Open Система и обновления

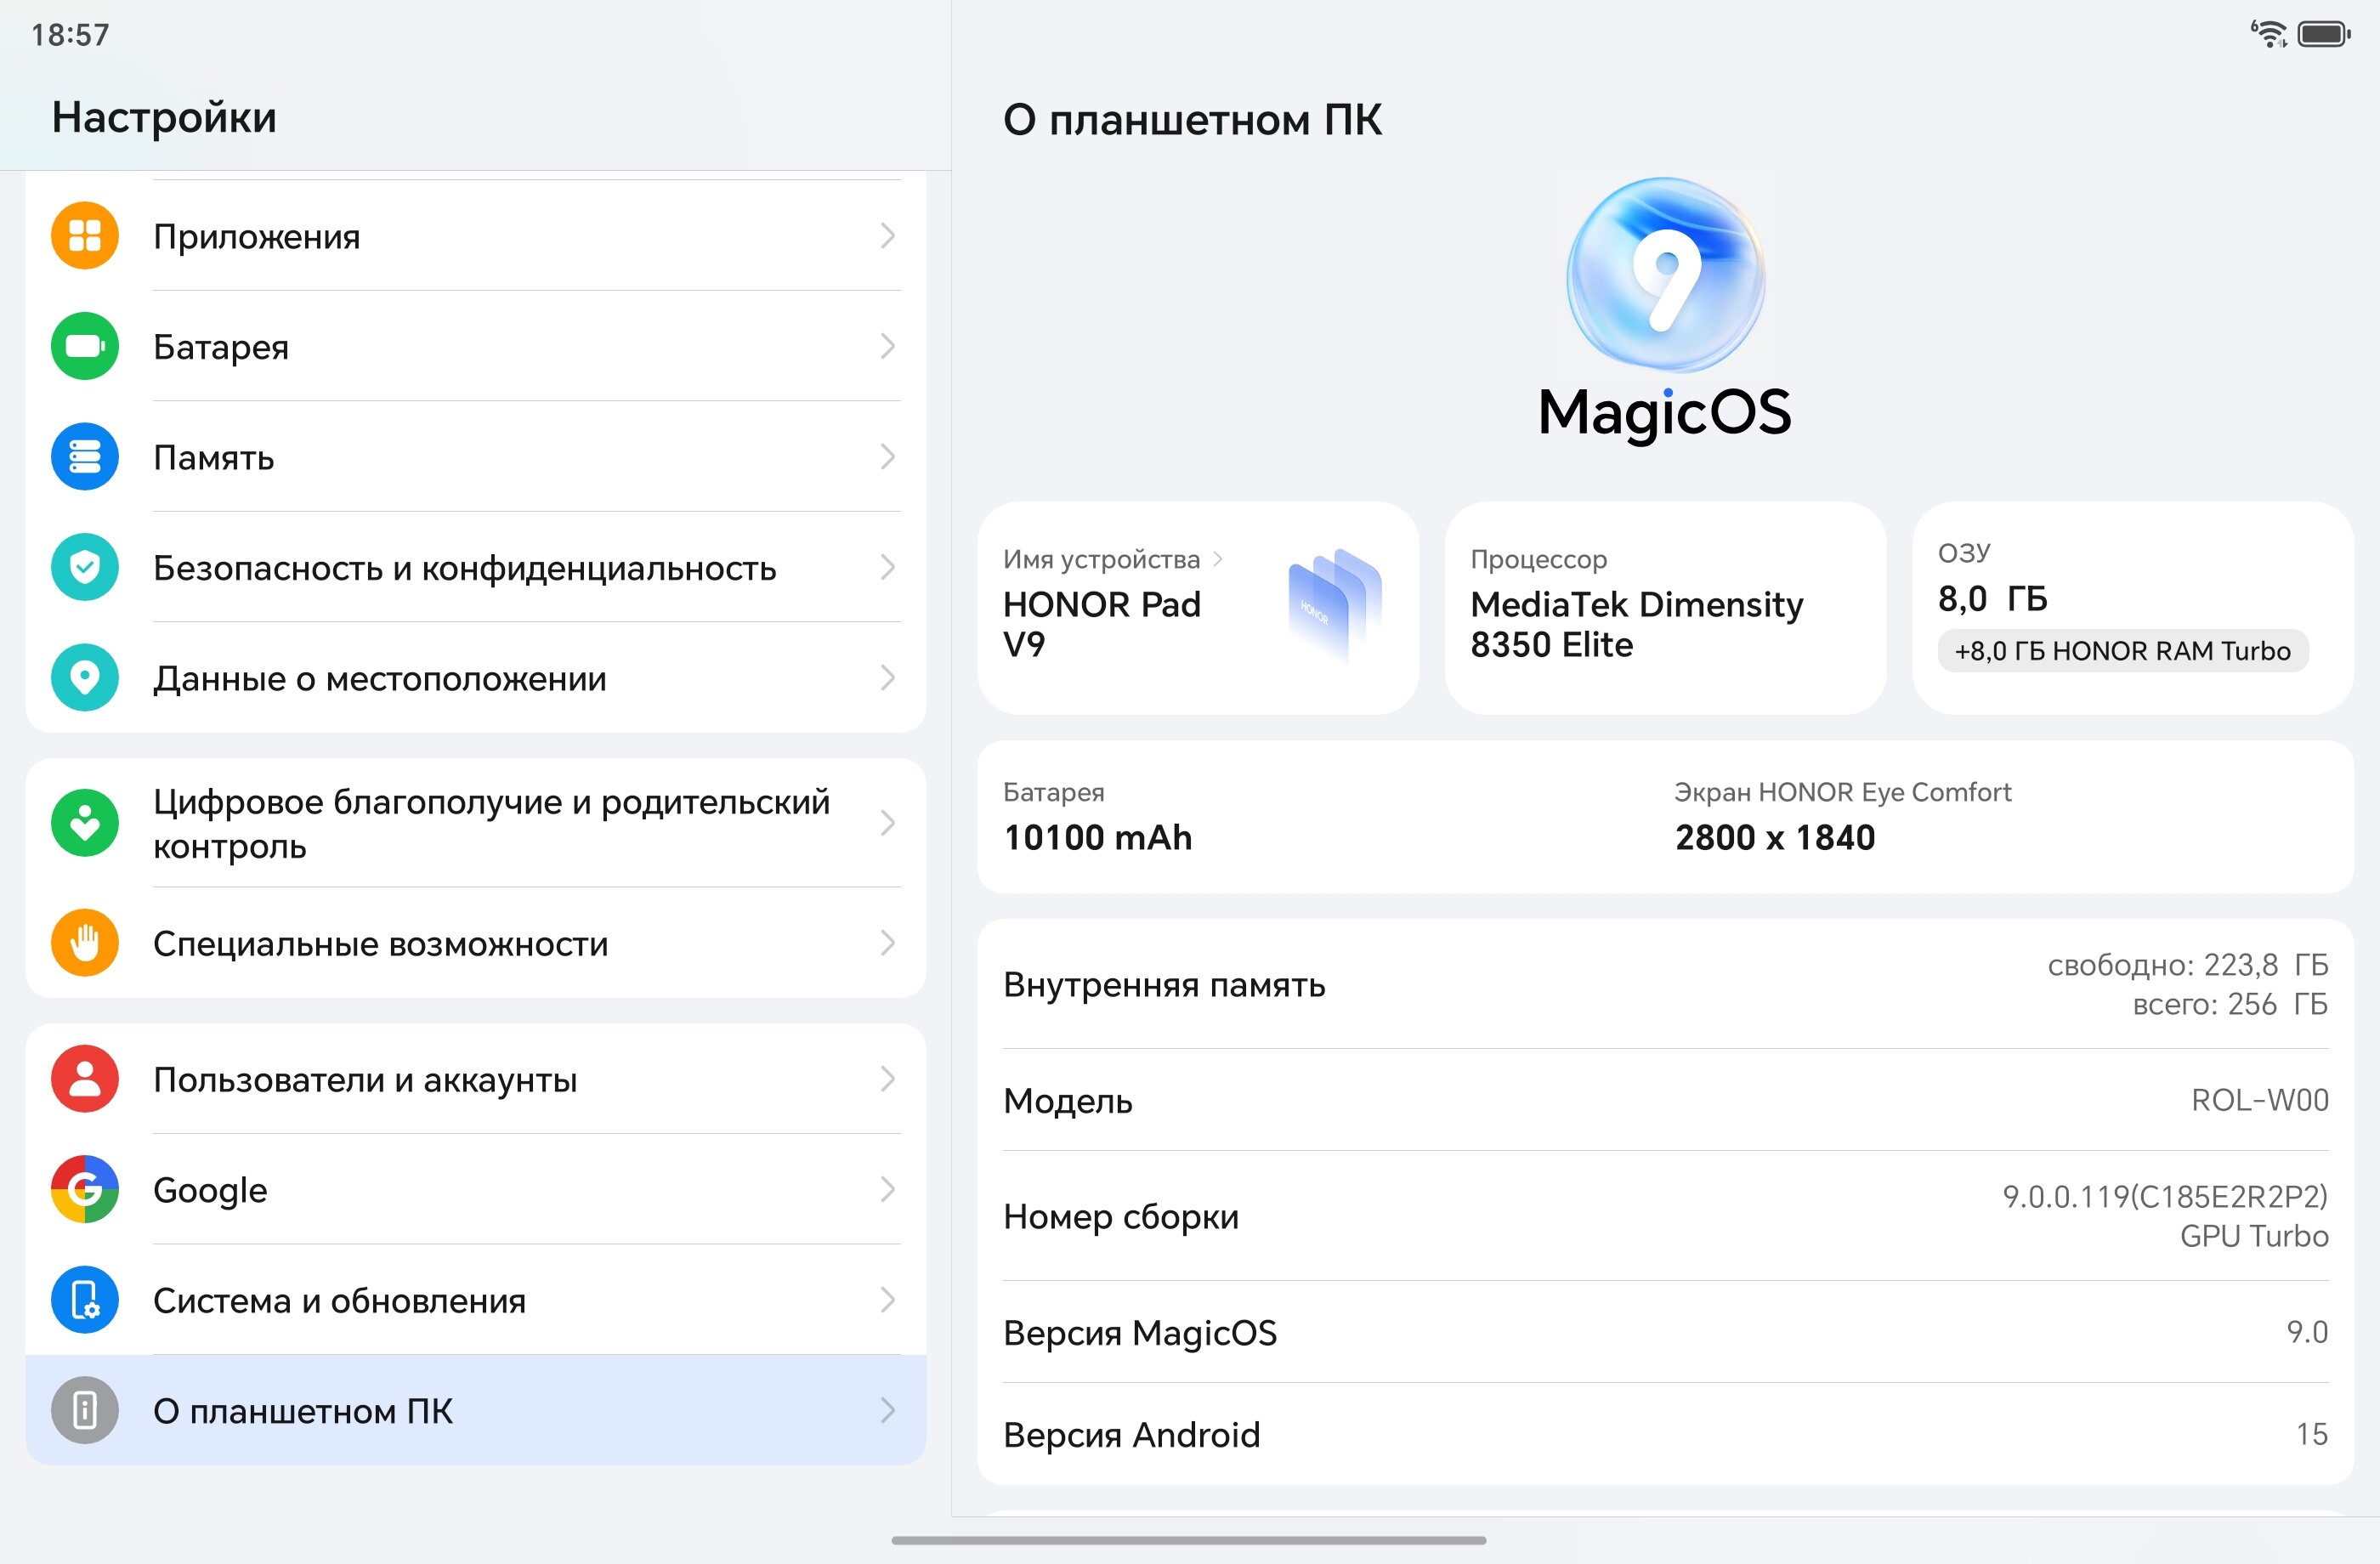476,1300
